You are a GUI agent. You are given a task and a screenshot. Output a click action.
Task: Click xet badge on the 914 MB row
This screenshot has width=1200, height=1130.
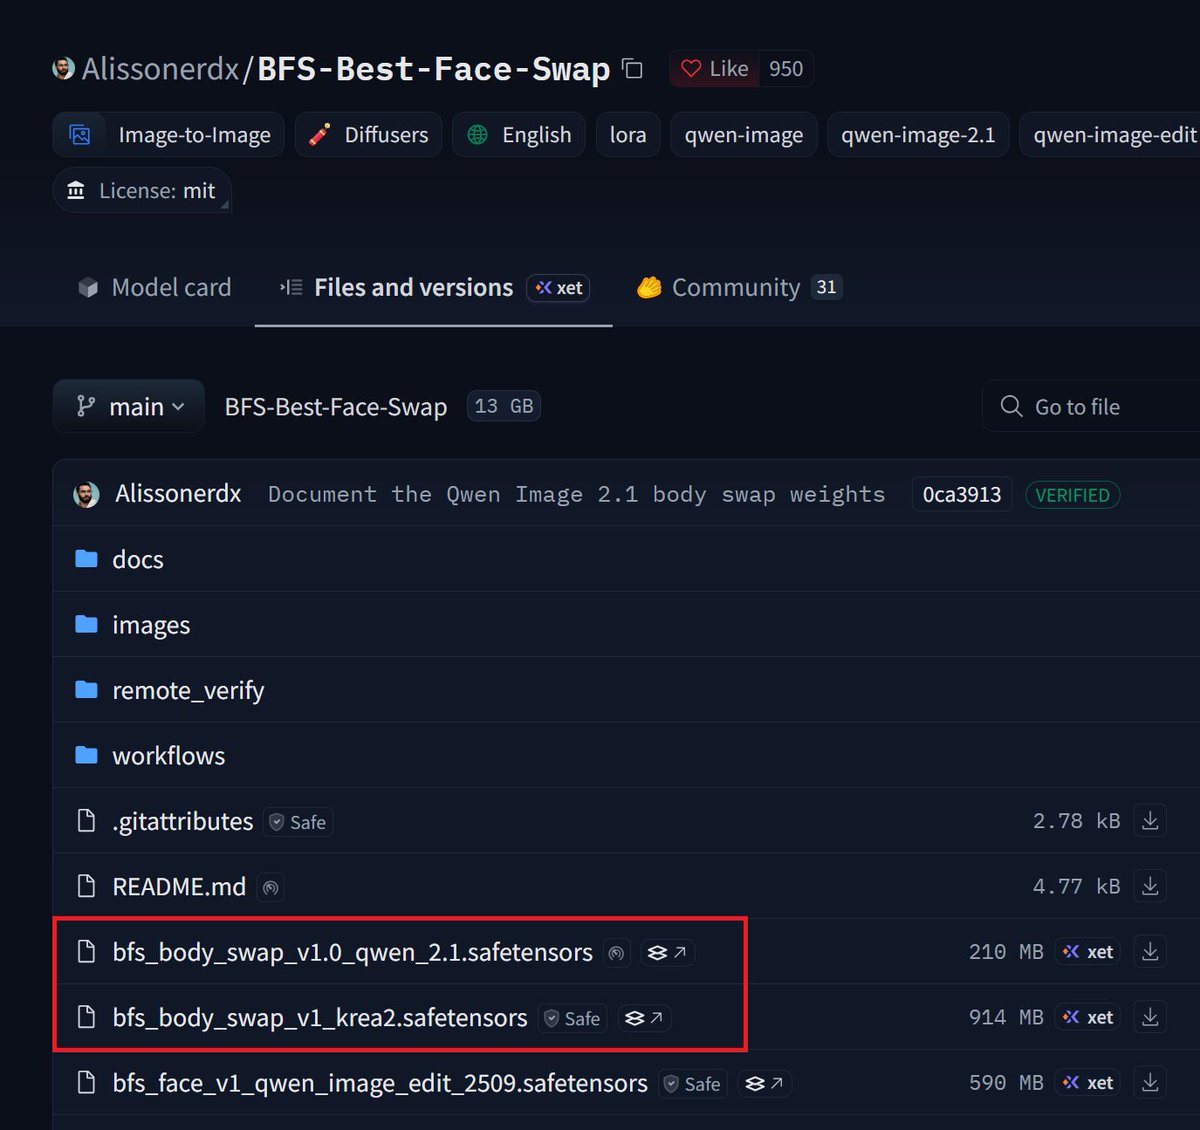(x=1089, y=1017)
